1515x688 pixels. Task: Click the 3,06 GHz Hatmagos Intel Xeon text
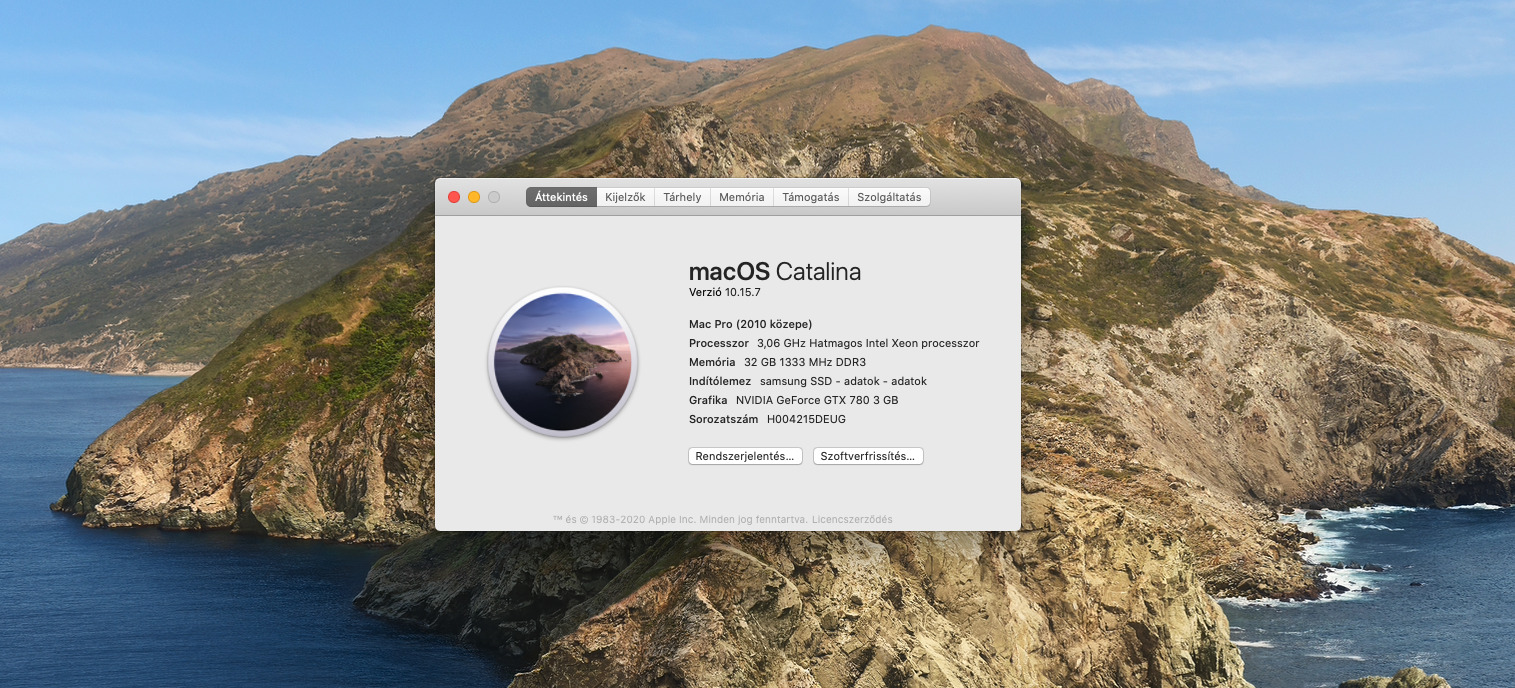pos(868,343)
